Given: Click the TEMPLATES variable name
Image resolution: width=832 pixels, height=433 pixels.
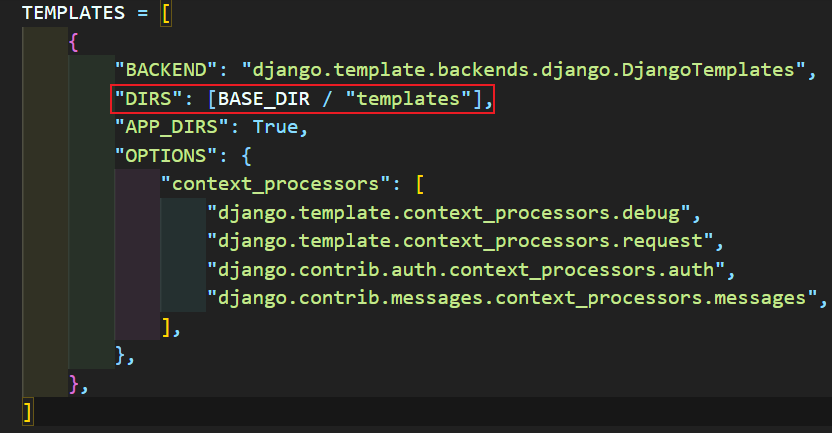Looking at the screenshot, I should (x=73, y=13).
